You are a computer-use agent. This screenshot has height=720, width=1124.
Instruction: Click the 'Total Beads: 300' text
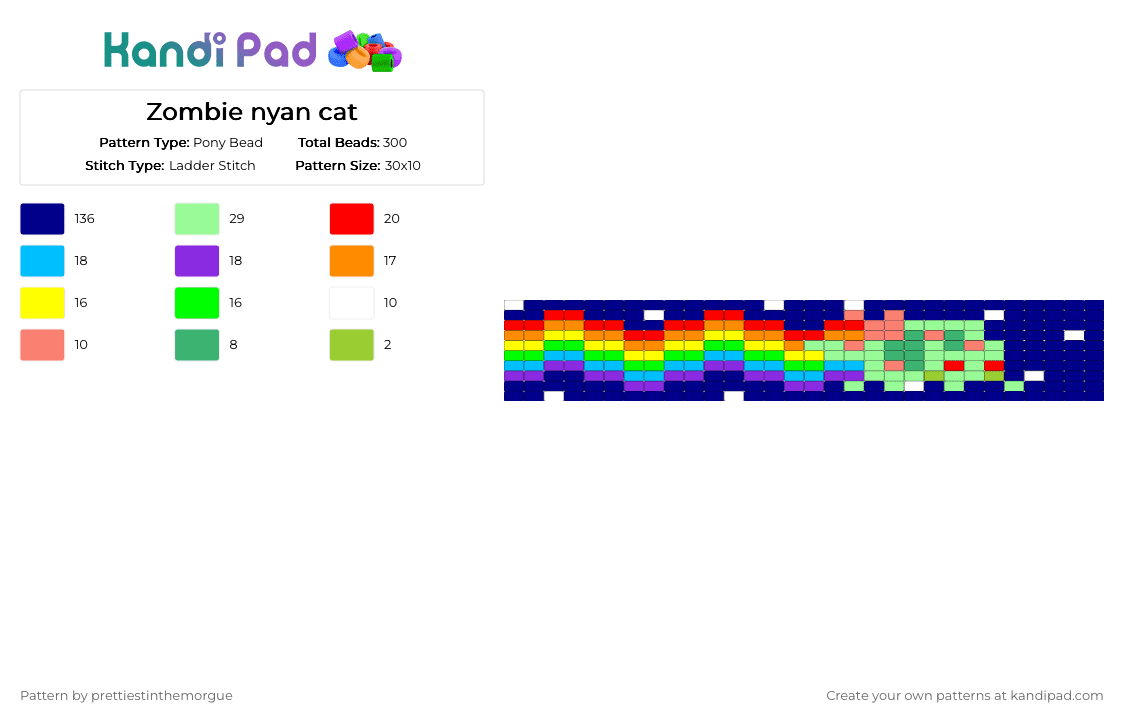pyautogui.click(x=353, y=143)
